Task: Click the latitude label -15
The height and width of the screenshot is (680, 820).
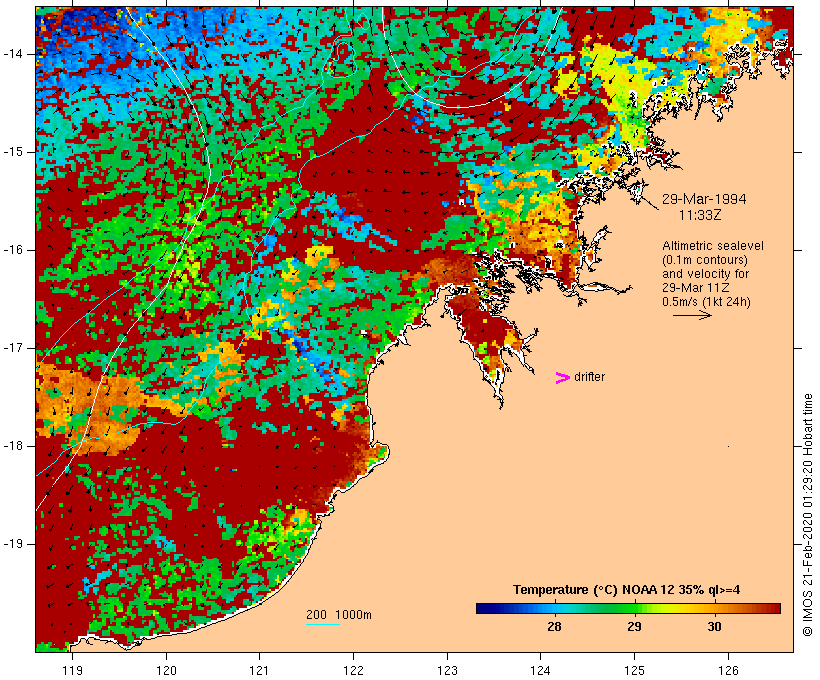Action: (x=13, y=152)
